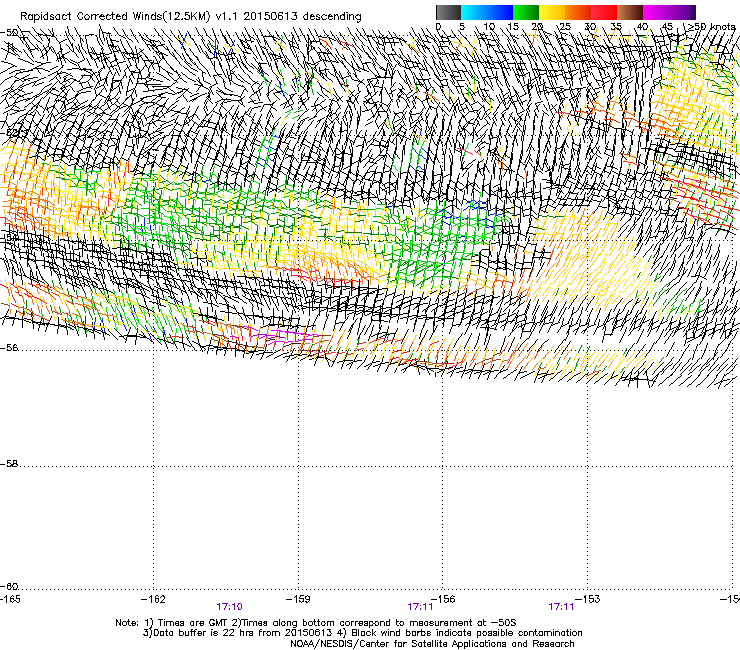Click the -165 longitude axis label
This screenshot has width=740, height=650.
10,599
